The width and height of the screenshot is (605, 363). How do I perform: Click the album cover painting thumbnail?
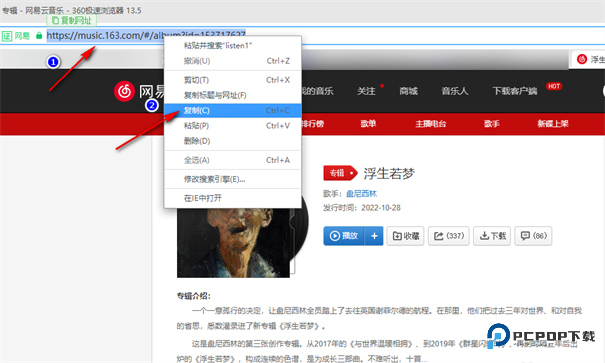click(233, 243)
